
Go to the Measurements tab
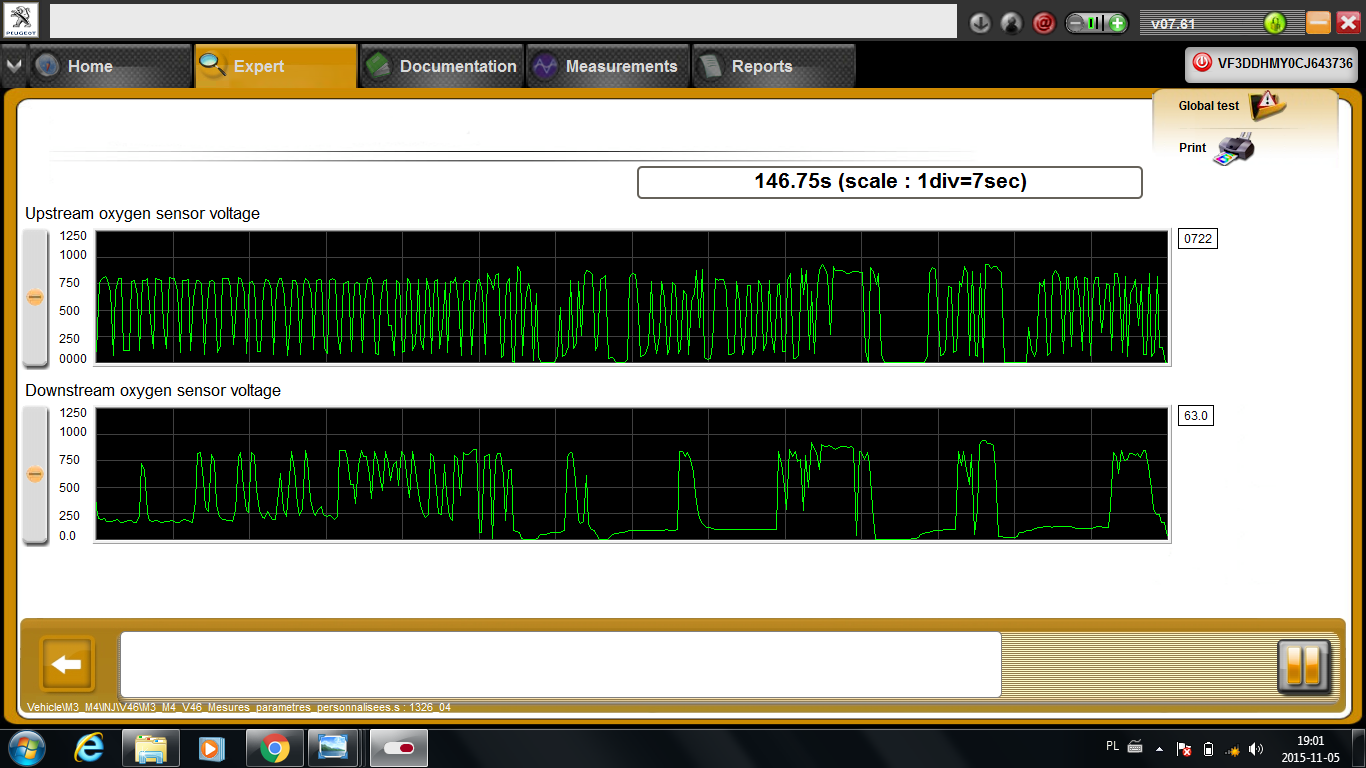pyautogui.click(x=608, y=66)
